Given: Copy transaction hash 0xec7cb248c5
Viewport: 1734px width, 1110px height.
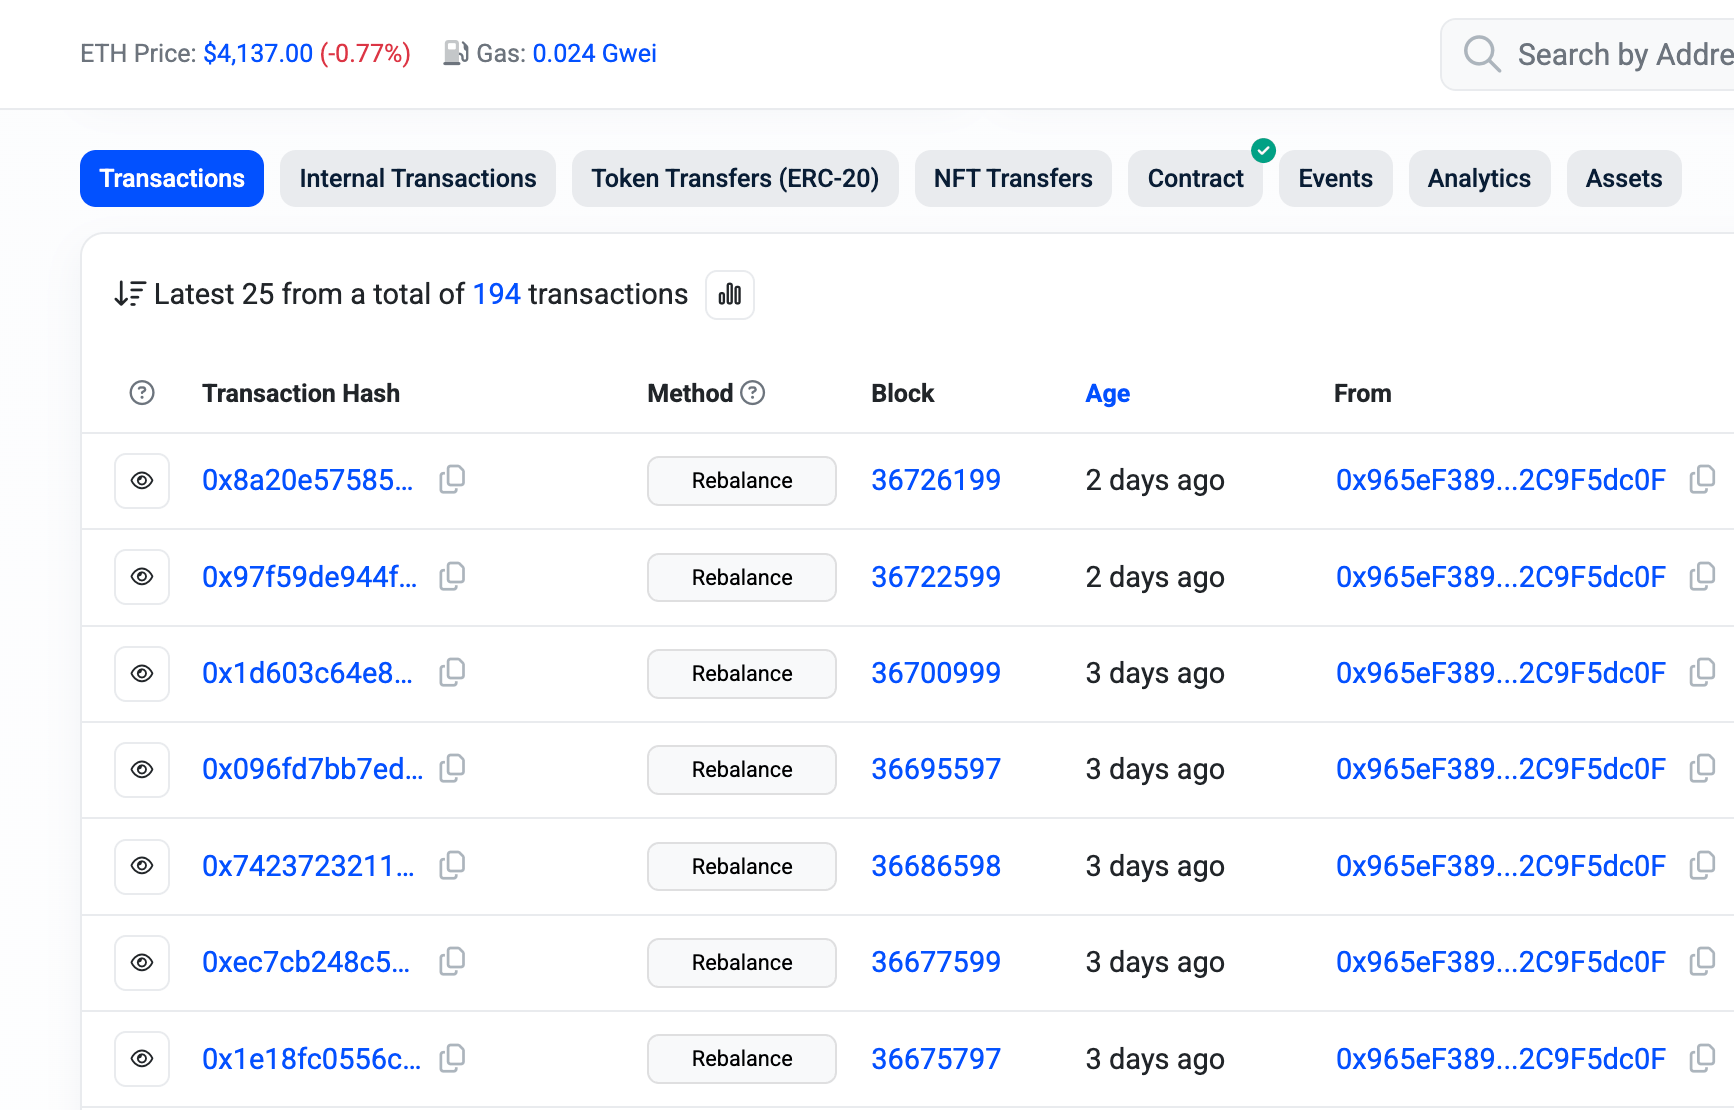Looking at the screenshot, I should [452, 962].
